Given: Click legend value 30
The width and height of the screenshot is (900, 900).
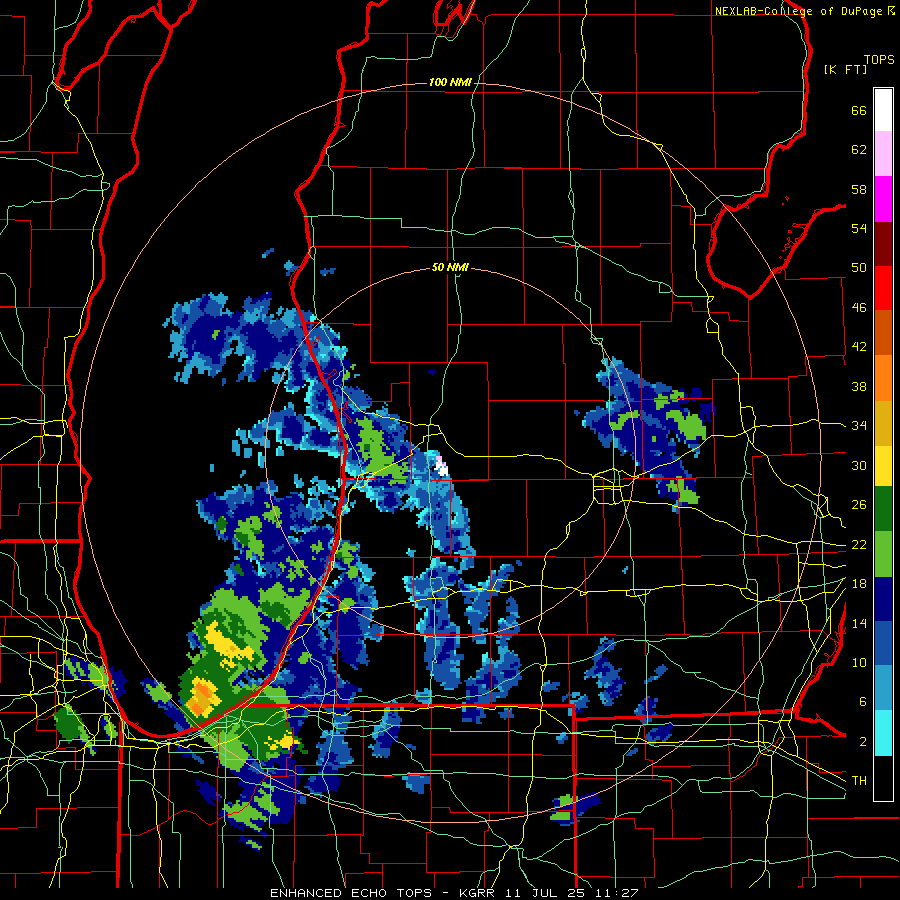Looking at the screenshot, I should coord(859,465).
